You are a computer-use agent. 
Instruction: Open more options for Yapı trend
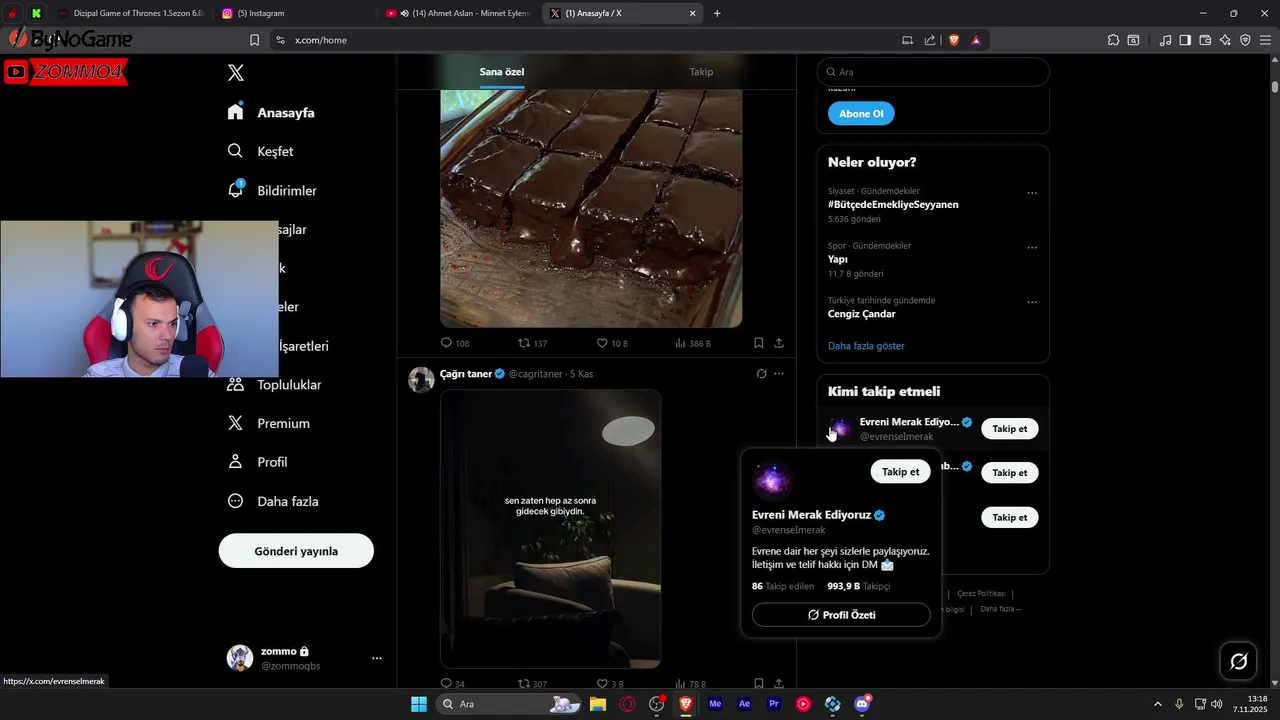pos(1032,247)
